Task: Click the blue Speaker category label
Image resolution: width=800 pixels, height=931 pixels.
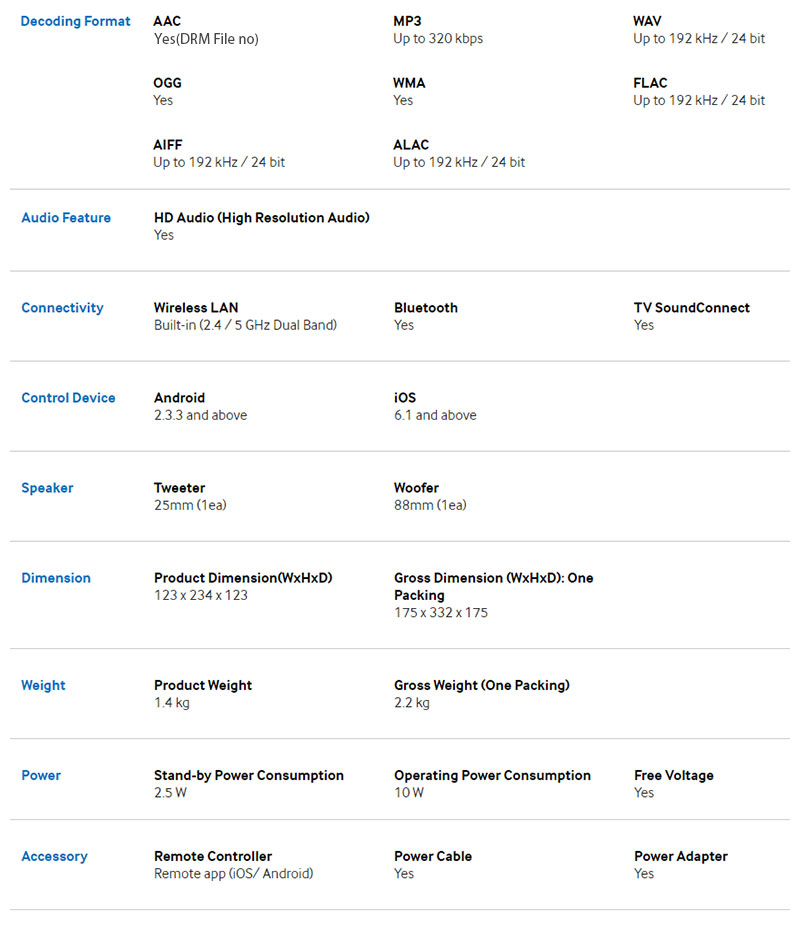Action: (x=47, y=488)
